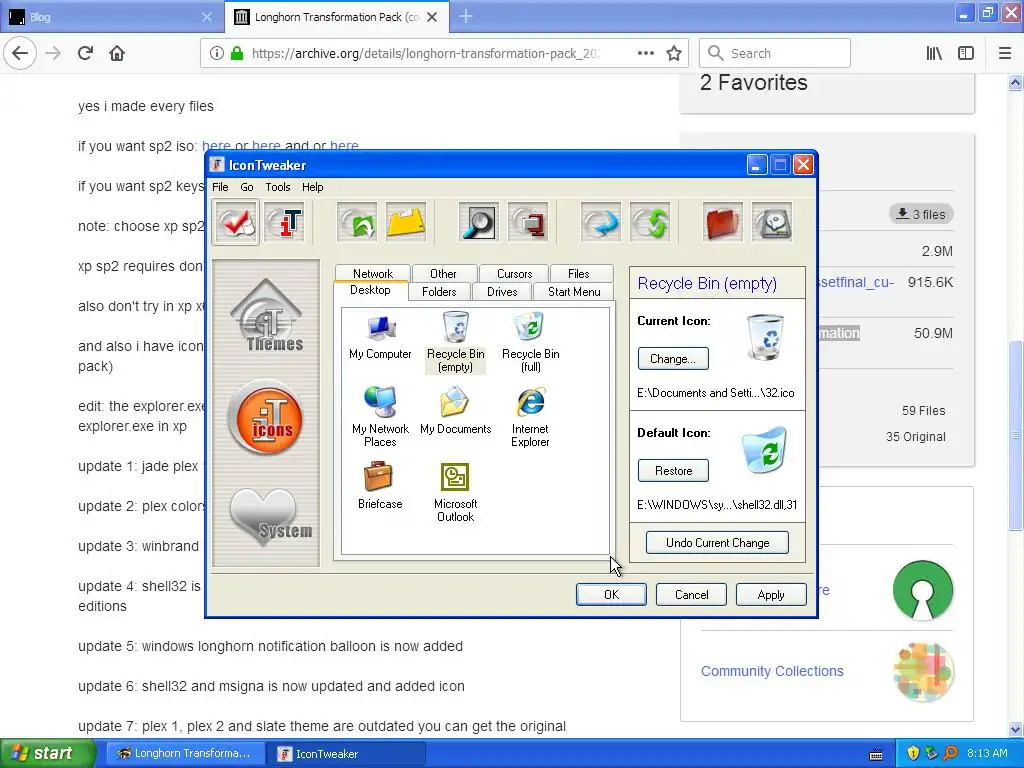Click the site info icon in address bar
Screen dimensions: 1024x768
click(x=216, y=53)
